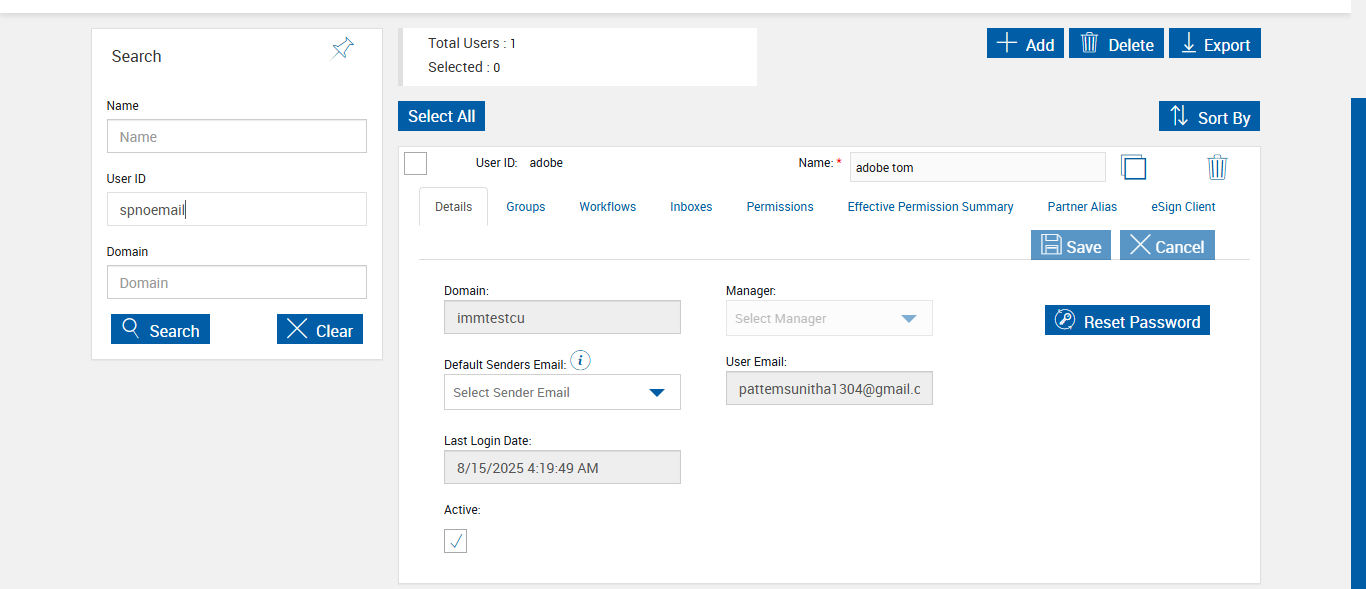Click the copy user icon beside Name
Screen dimensions: 1366x589
[x=1133, y=167]
